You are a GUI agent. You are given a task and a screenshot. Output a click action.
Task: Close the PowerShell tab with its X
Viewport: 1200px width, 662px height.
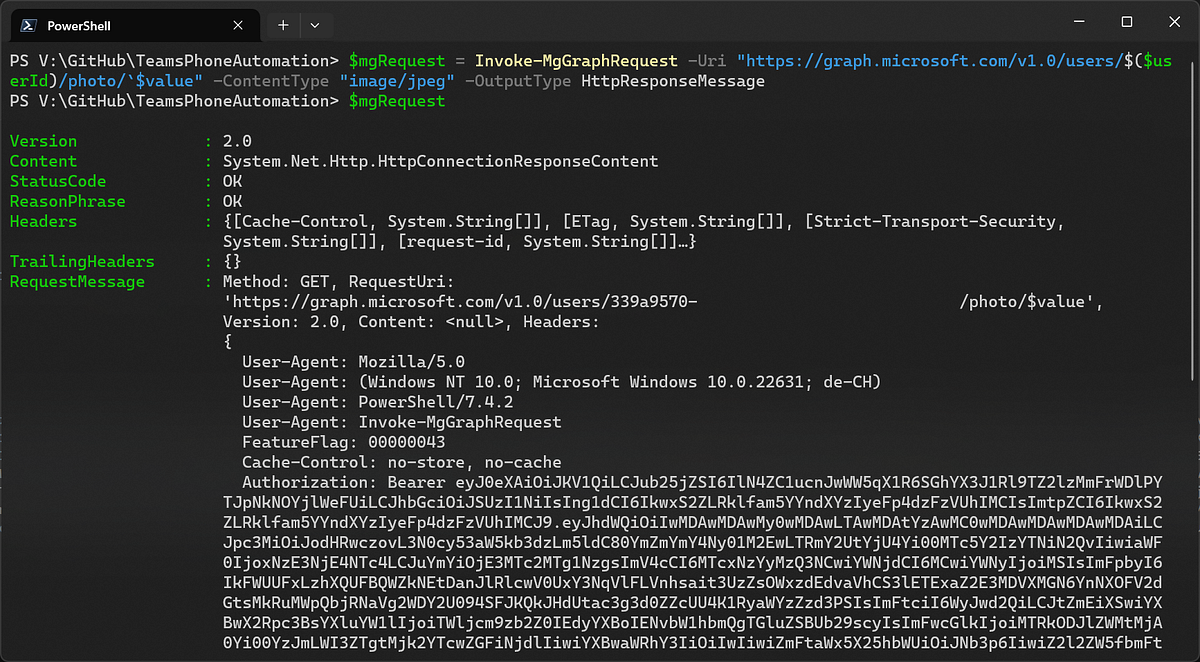237,24
